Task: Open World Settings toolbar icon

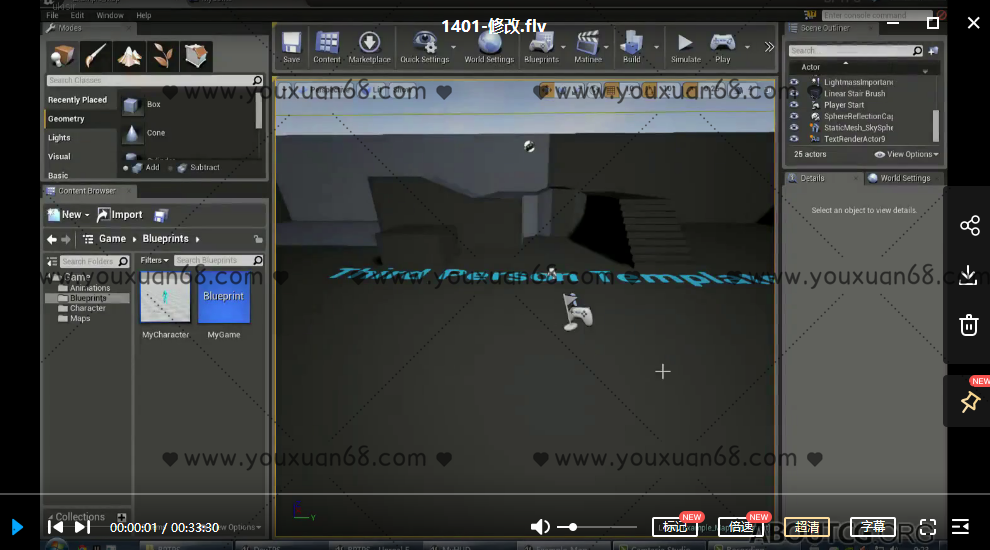Action: [489, 47]
